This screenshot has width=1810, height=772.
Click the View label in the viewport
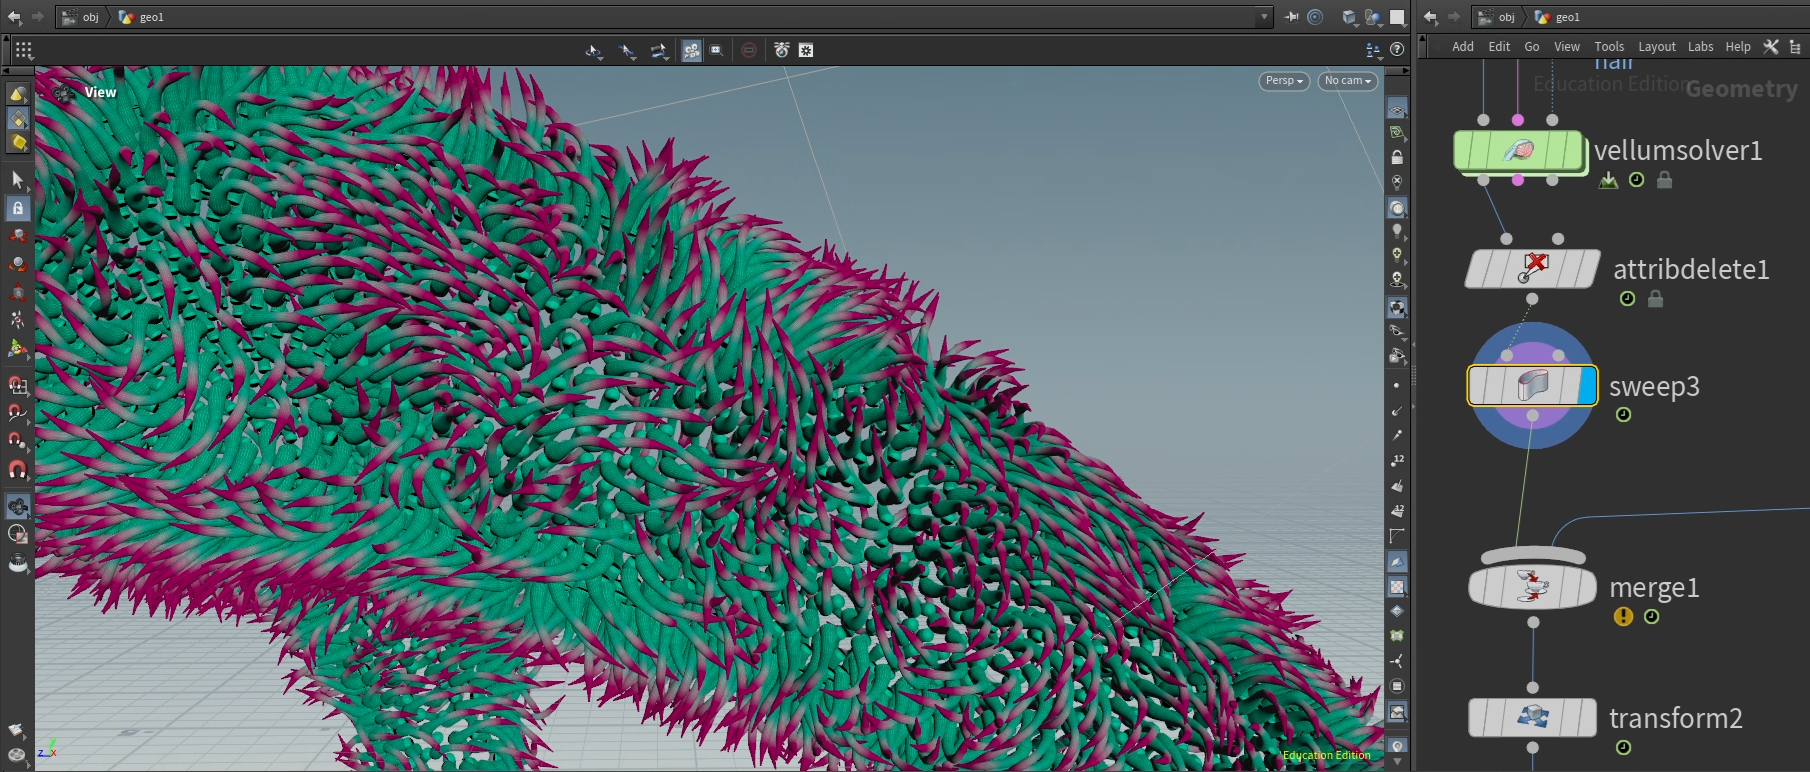tap(100, 92)
